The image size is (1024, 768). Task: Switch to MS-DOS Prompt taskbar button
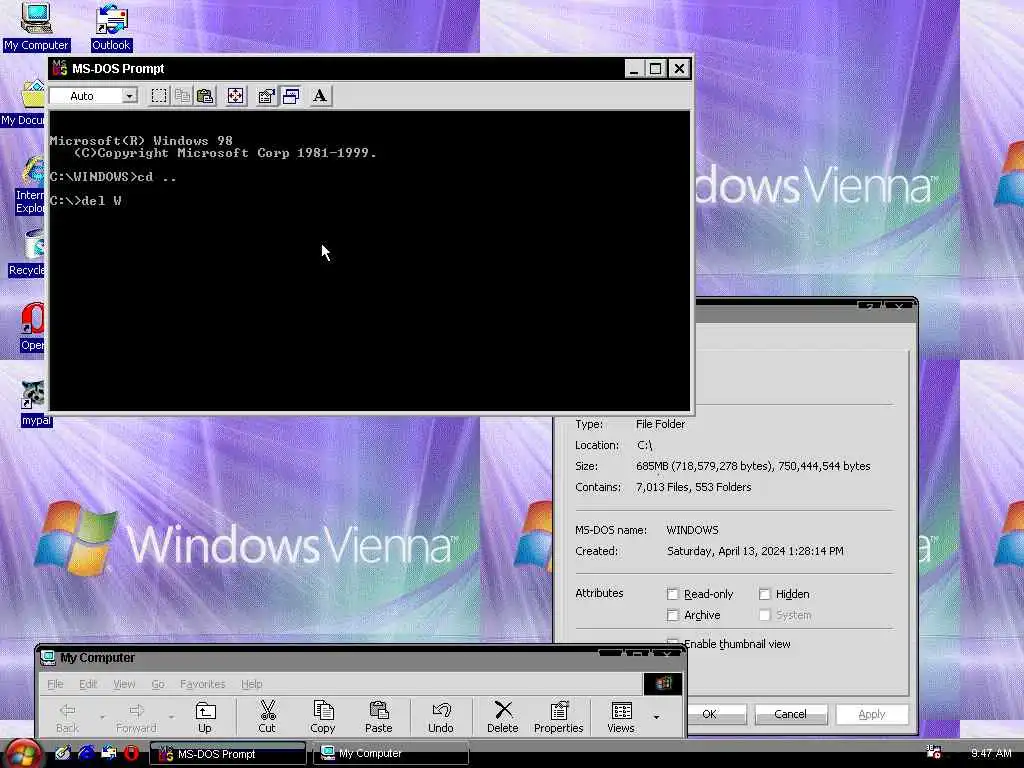(x=228, y=754)
